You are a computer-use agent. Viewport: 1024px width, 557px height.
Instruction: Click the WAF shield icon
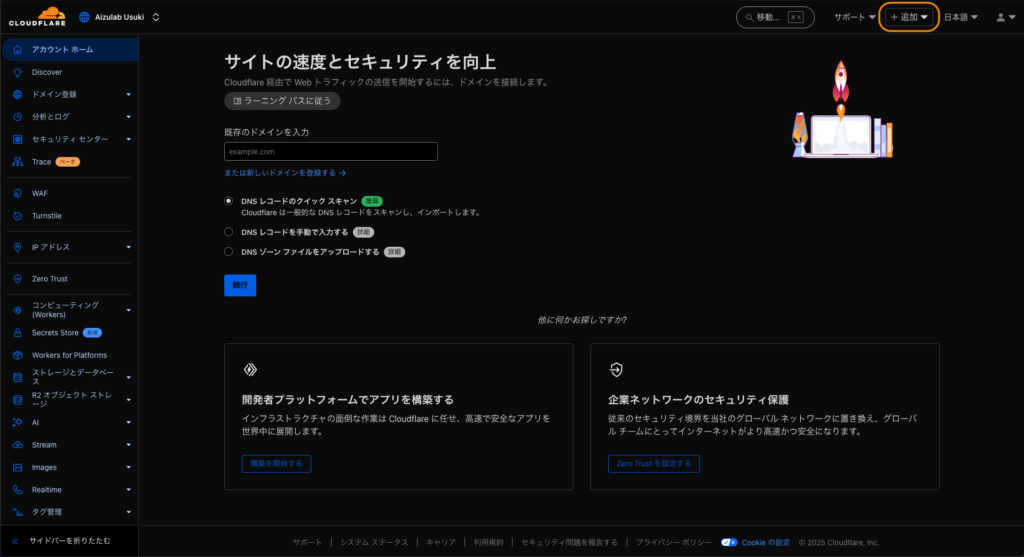18,193
